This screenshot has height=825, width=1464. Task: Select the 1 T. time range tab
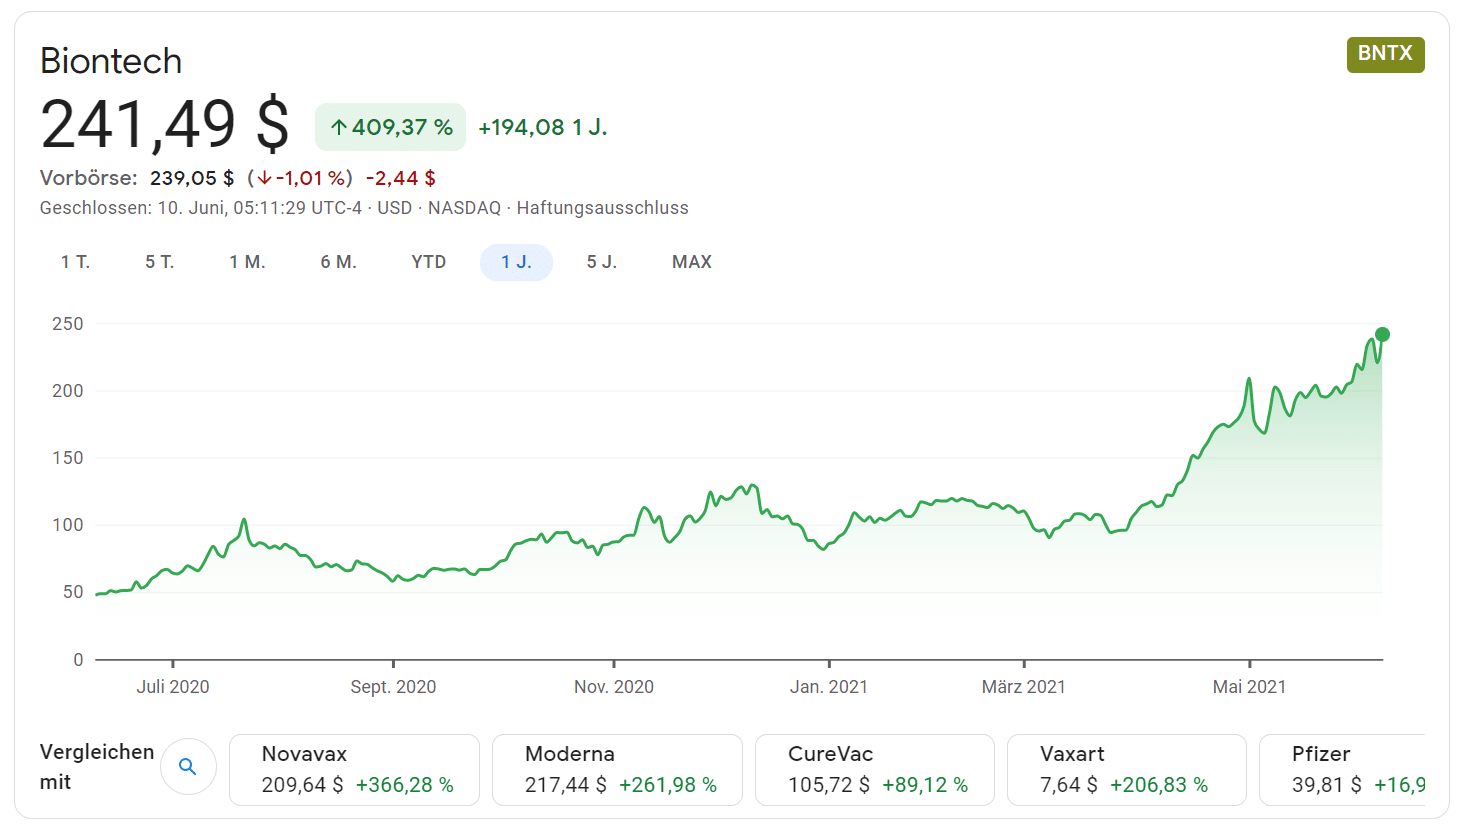[75, 262]
